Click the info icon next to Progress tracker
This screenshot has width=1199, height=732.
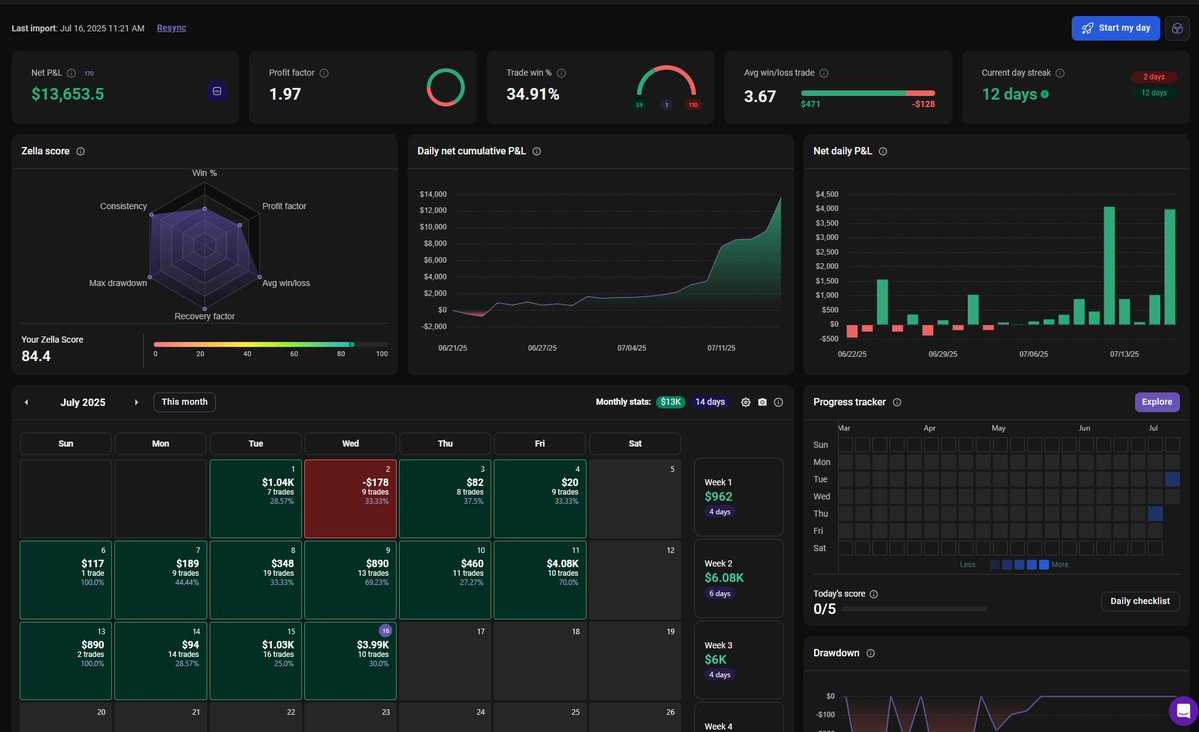[x=897, y=402]
